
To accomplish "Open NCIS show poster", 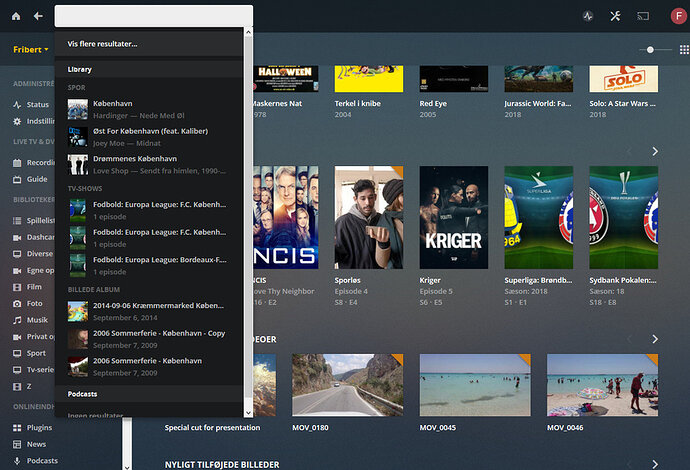I will pos(286,217).
